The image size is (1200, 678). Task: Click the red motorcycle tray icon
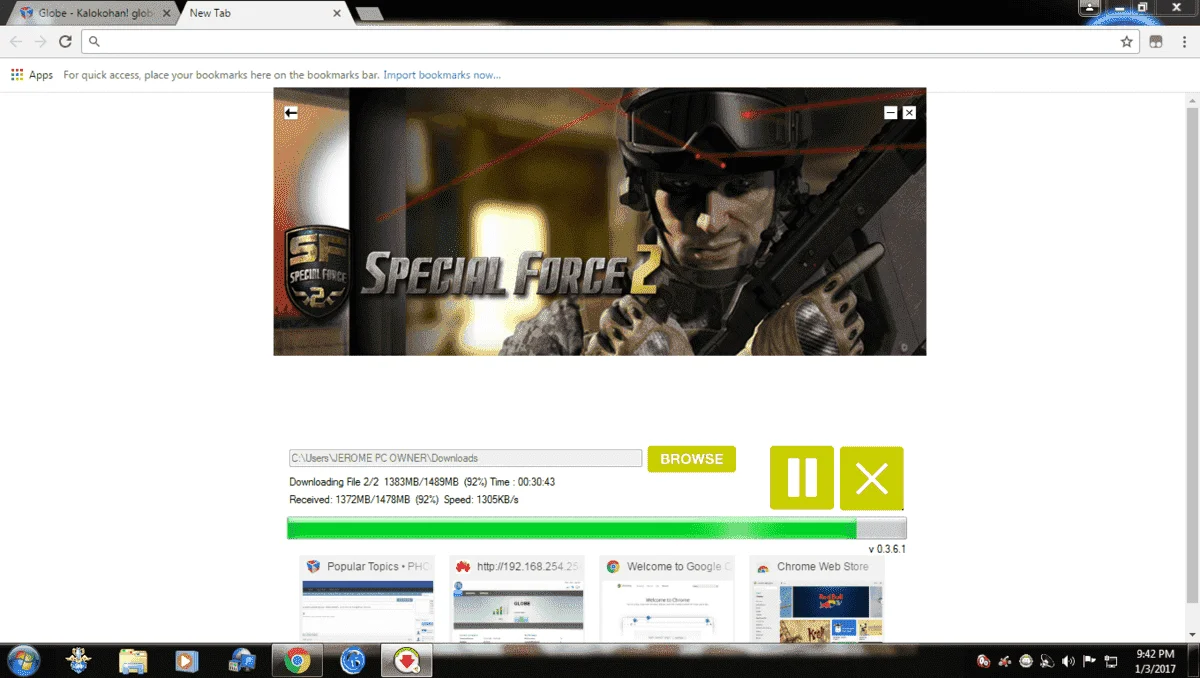[1005, 661]
